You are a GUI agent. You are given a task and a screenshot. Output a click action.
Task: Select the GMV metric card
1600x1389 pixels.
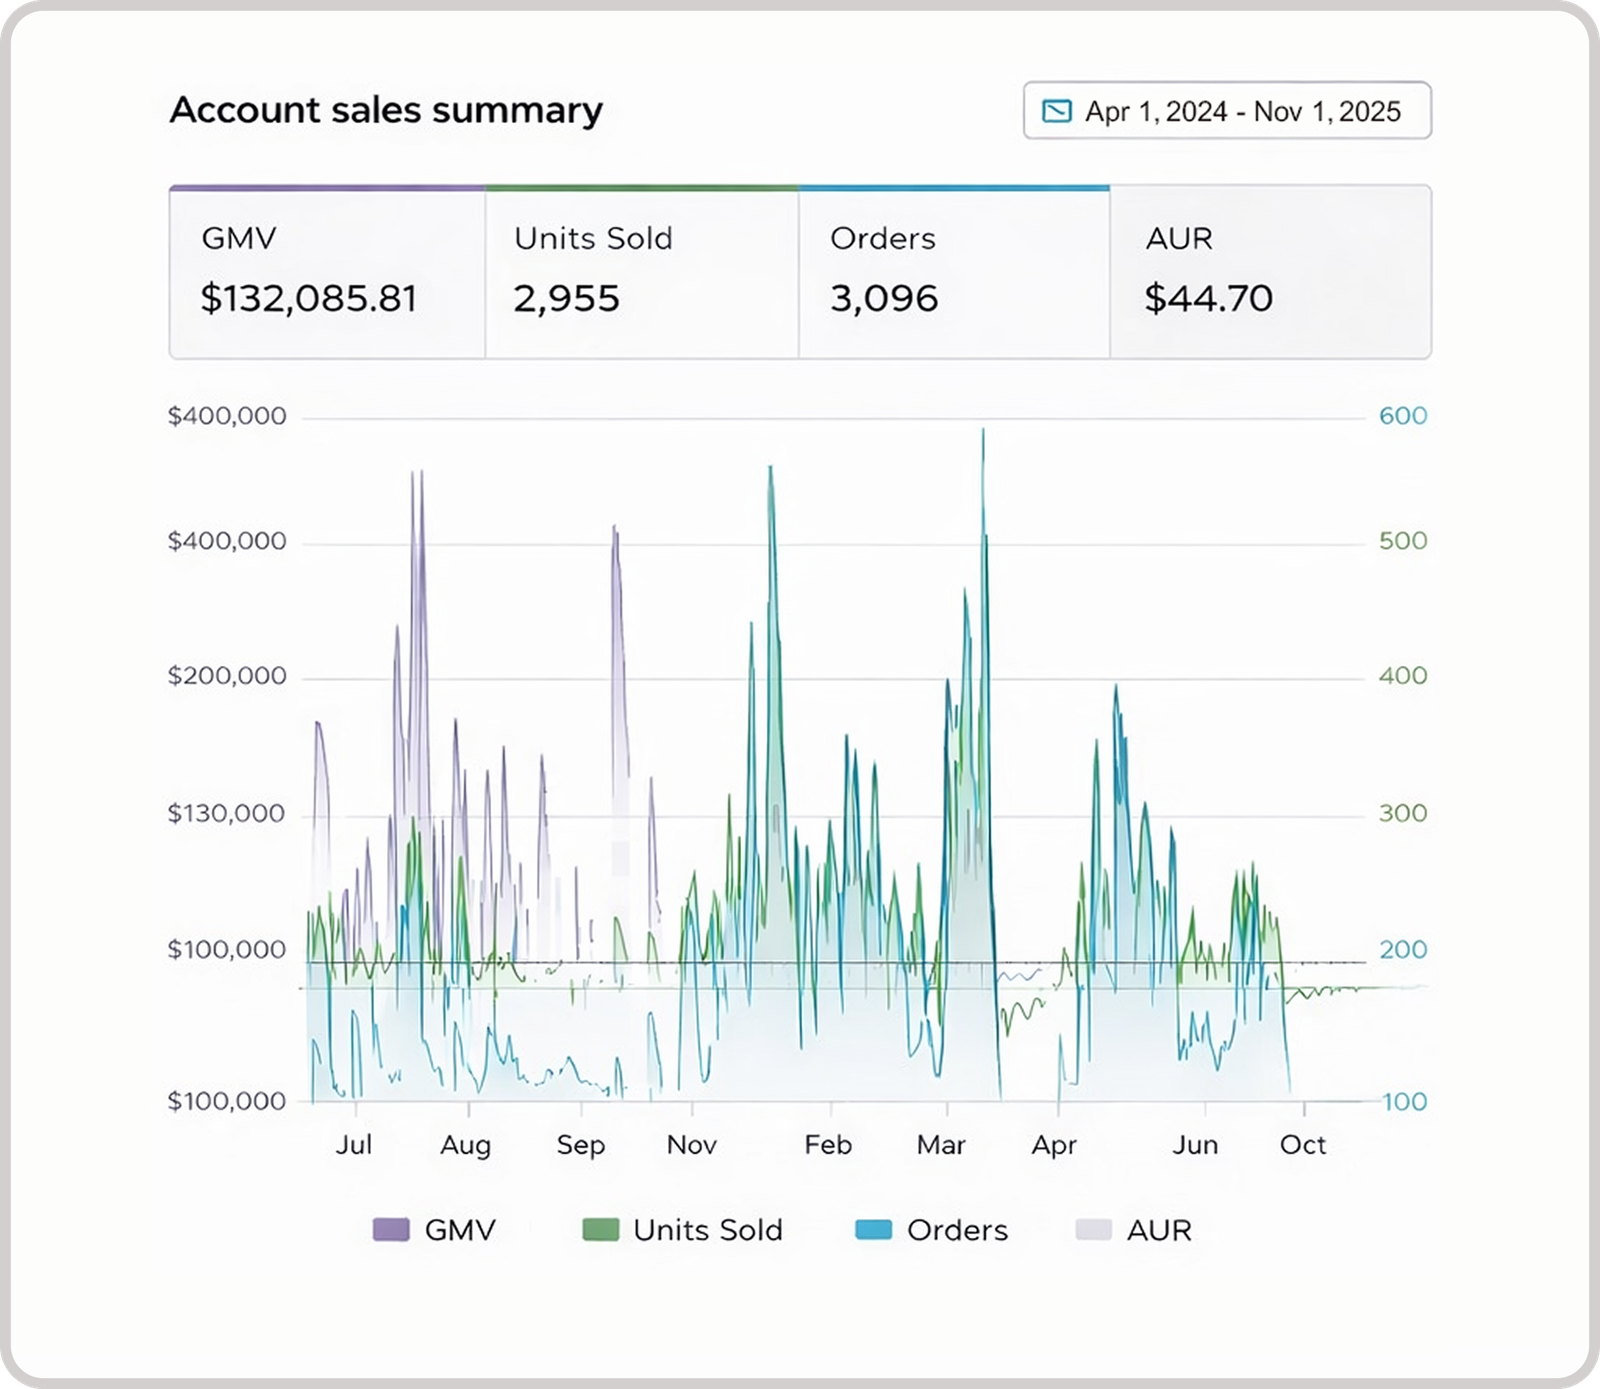(x=327, y=272)
